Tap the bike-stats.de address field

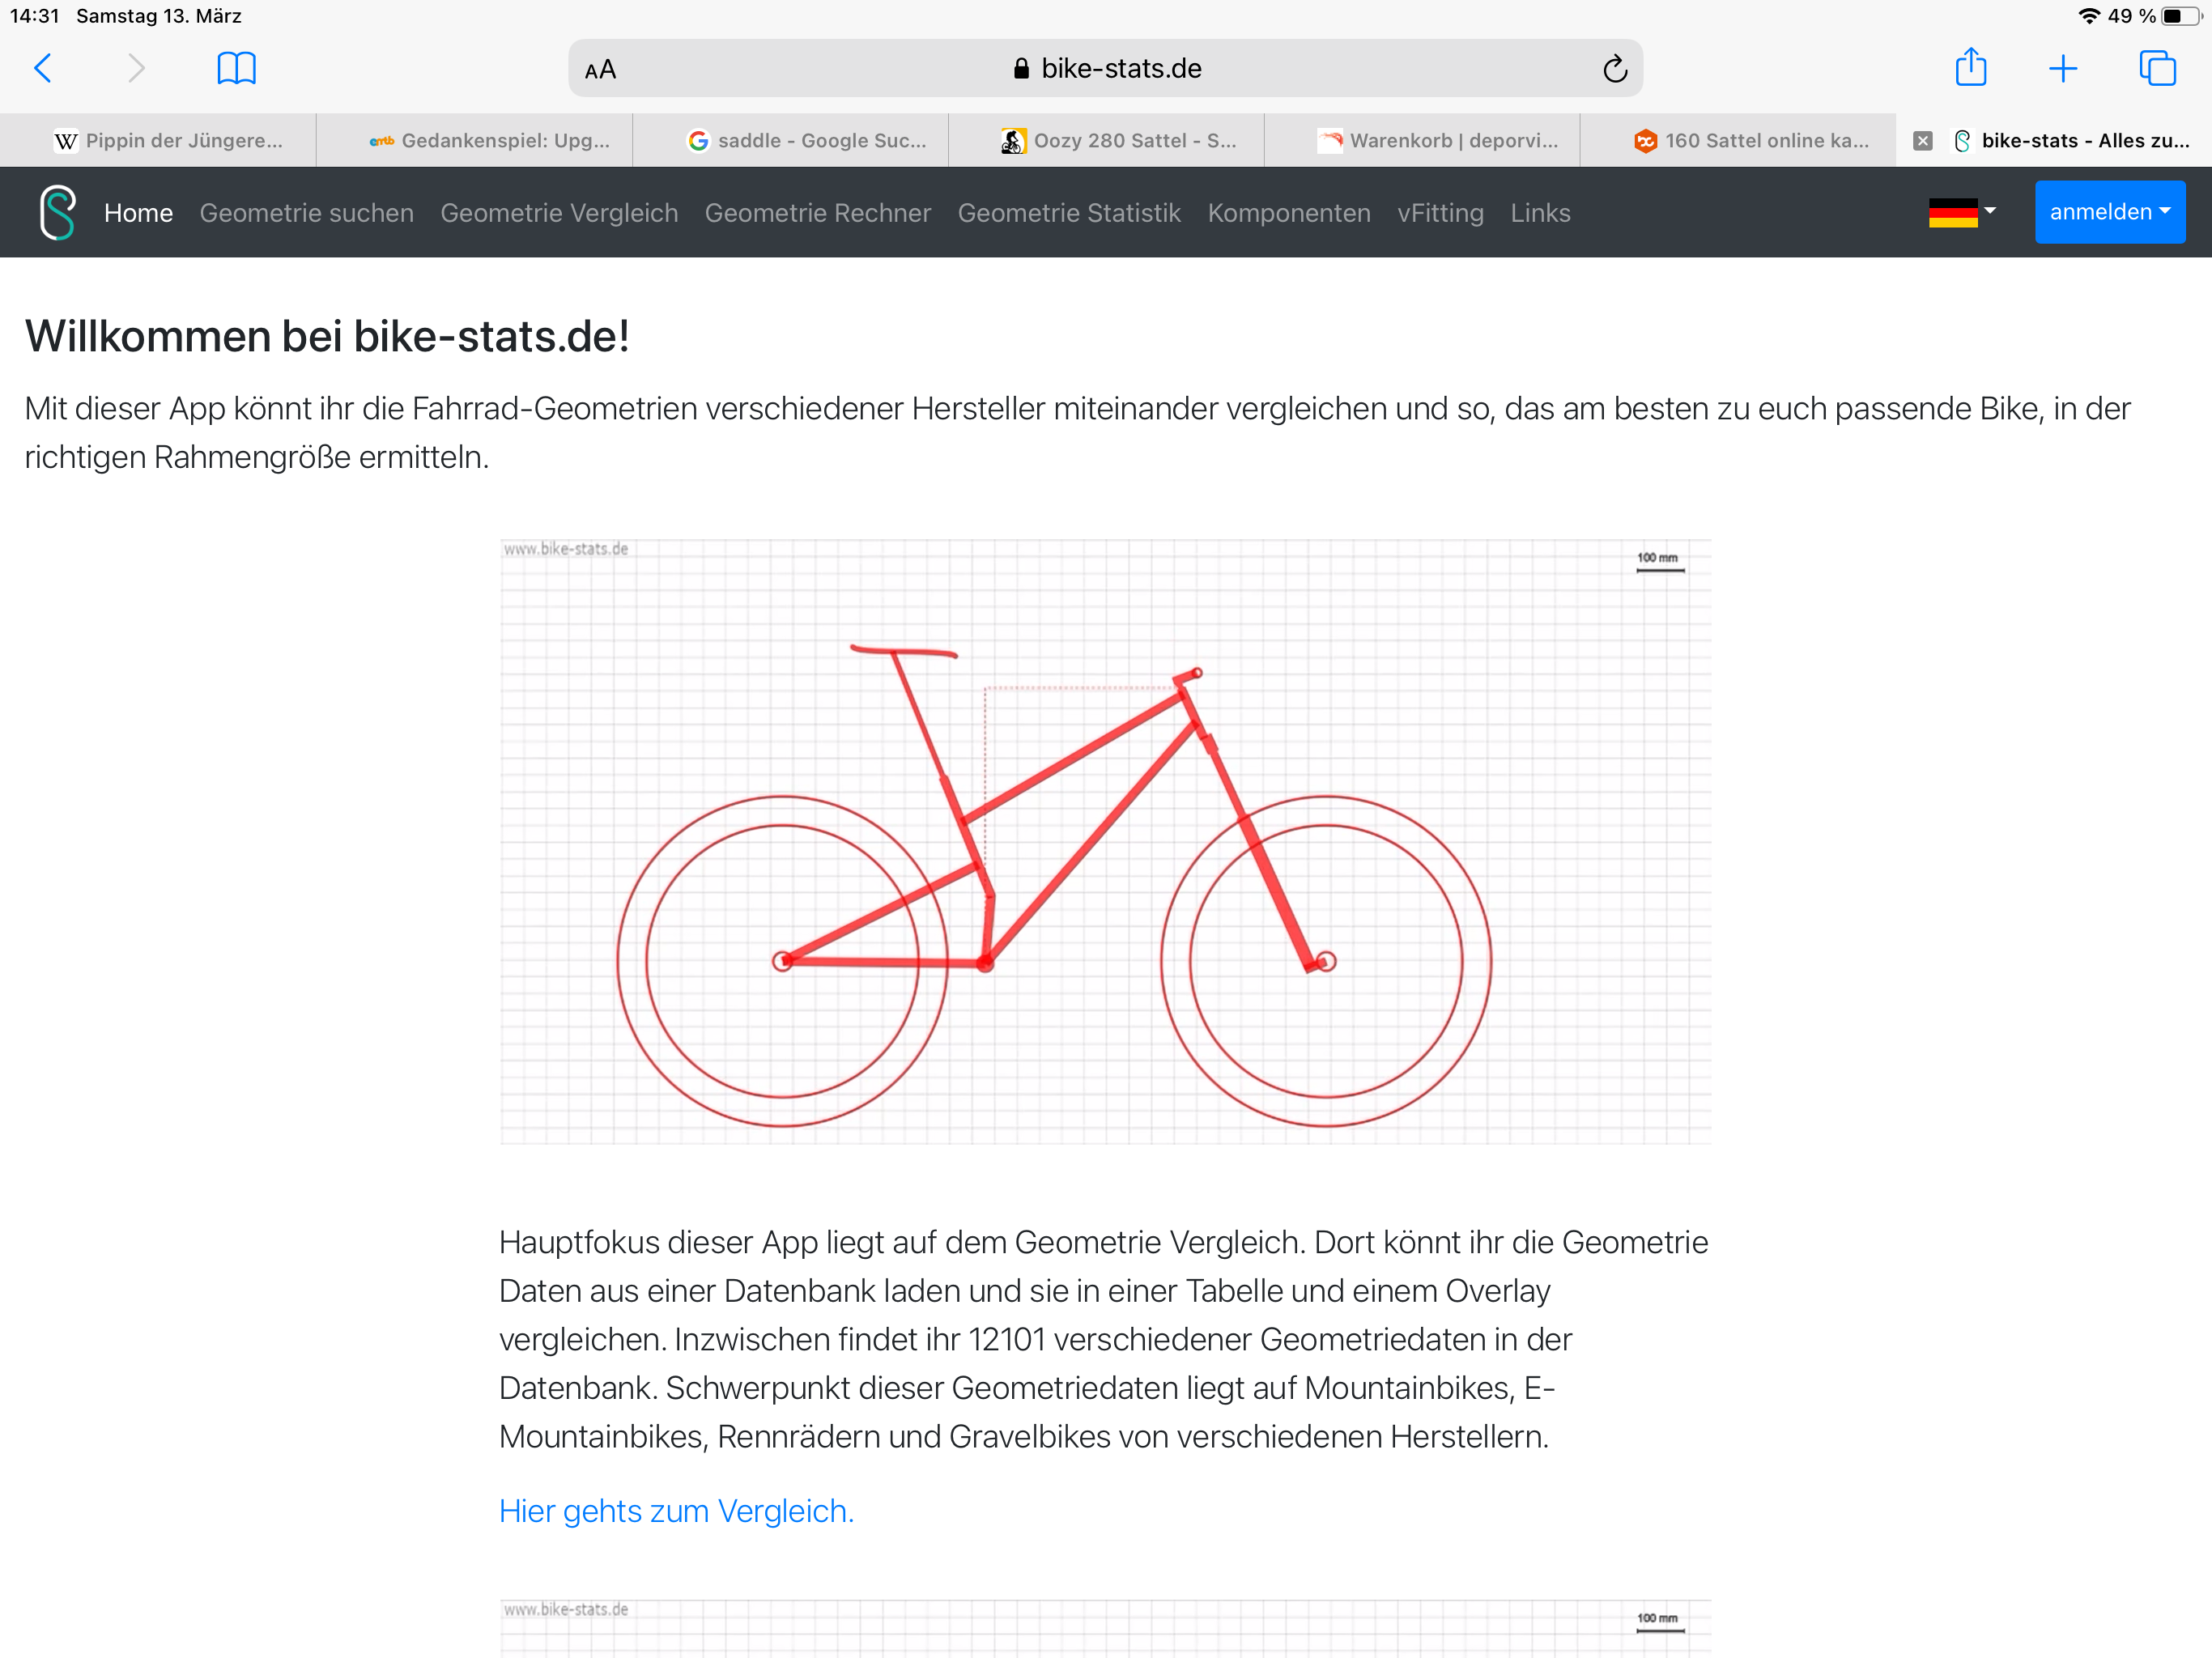pos(1105,68)
